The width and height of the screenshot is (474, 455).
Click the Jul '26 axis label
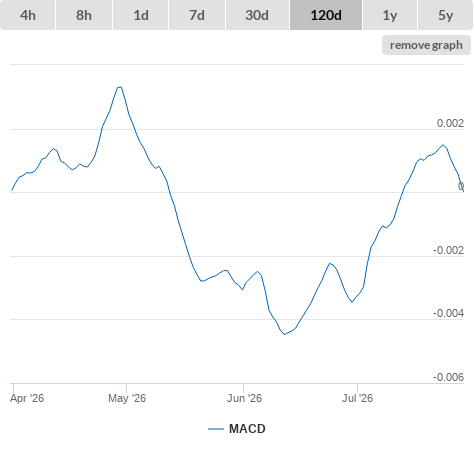click(x=357, y=398)
